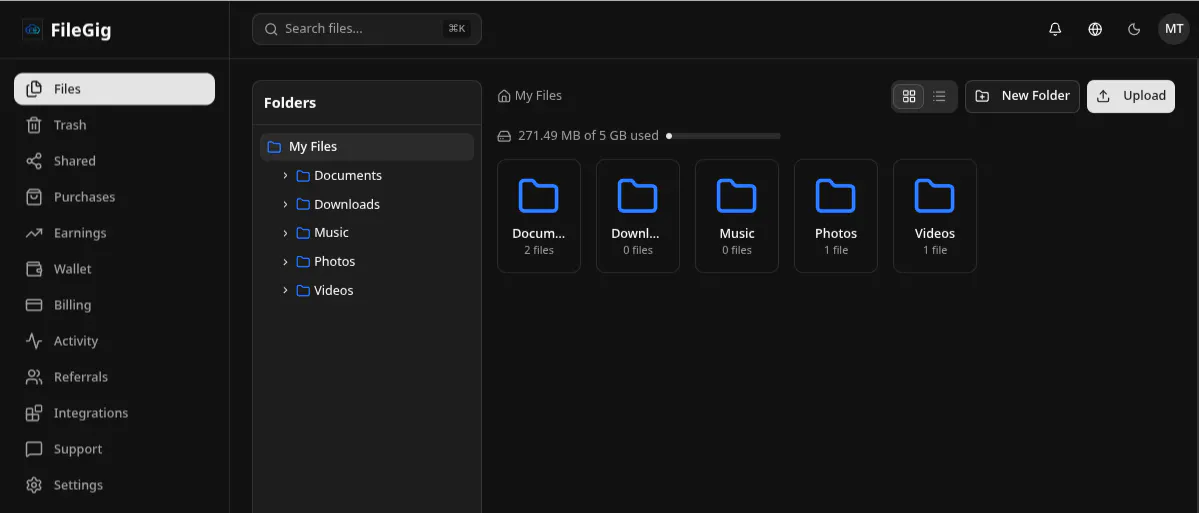Expand the Photos tree chevron

[285, 261]
